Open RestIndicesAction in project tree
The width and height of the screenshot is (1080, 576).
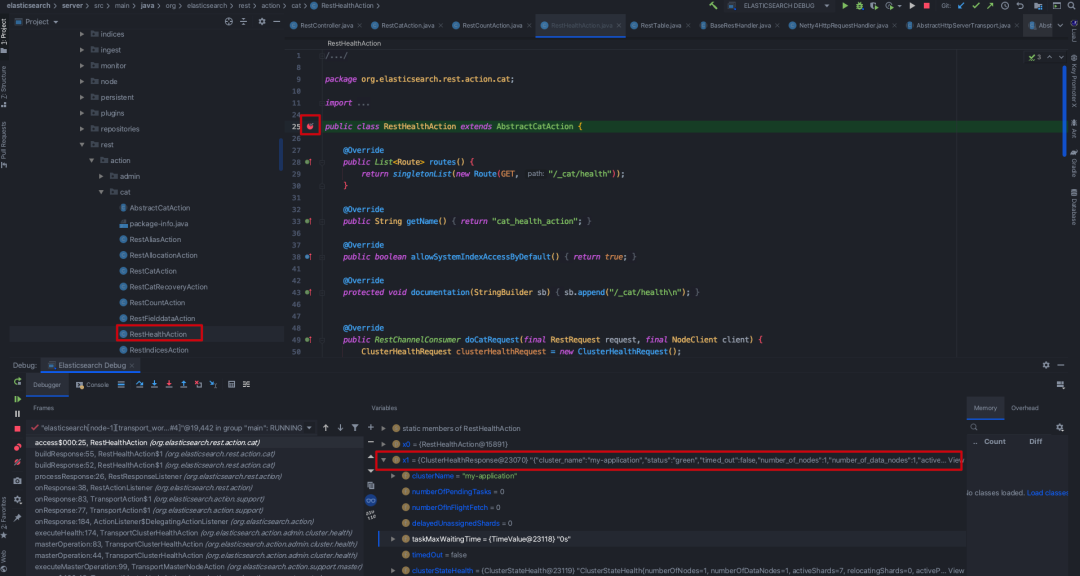click(158, 350)
